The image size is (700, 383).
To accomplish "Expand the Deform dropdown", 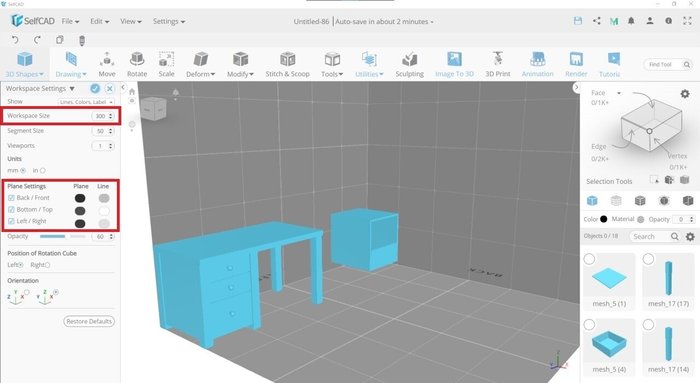I will [200, 65].
